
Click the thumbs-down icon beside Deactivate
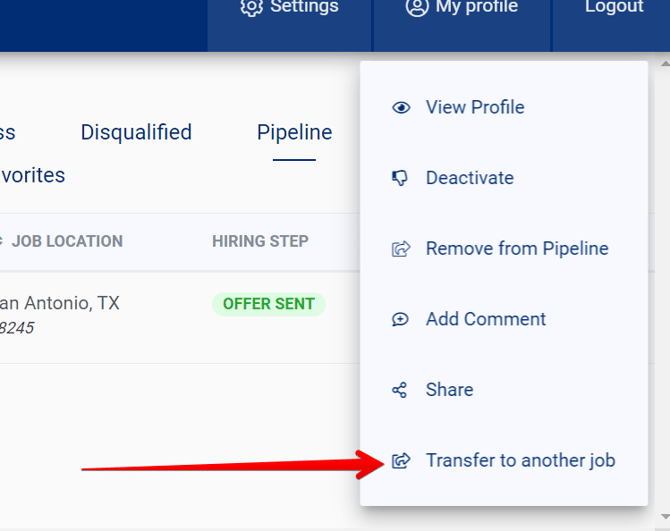coord(401,178)
